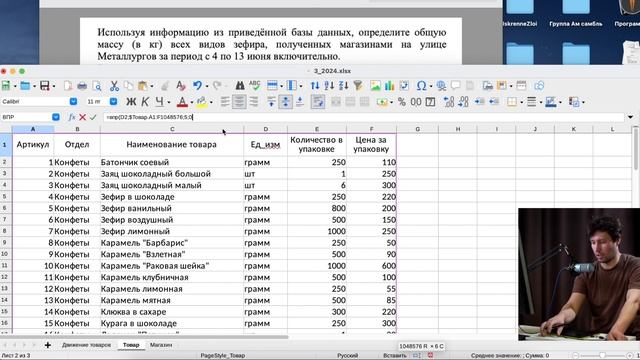Select column C header

pyautogui.click(x=172, y=129)
